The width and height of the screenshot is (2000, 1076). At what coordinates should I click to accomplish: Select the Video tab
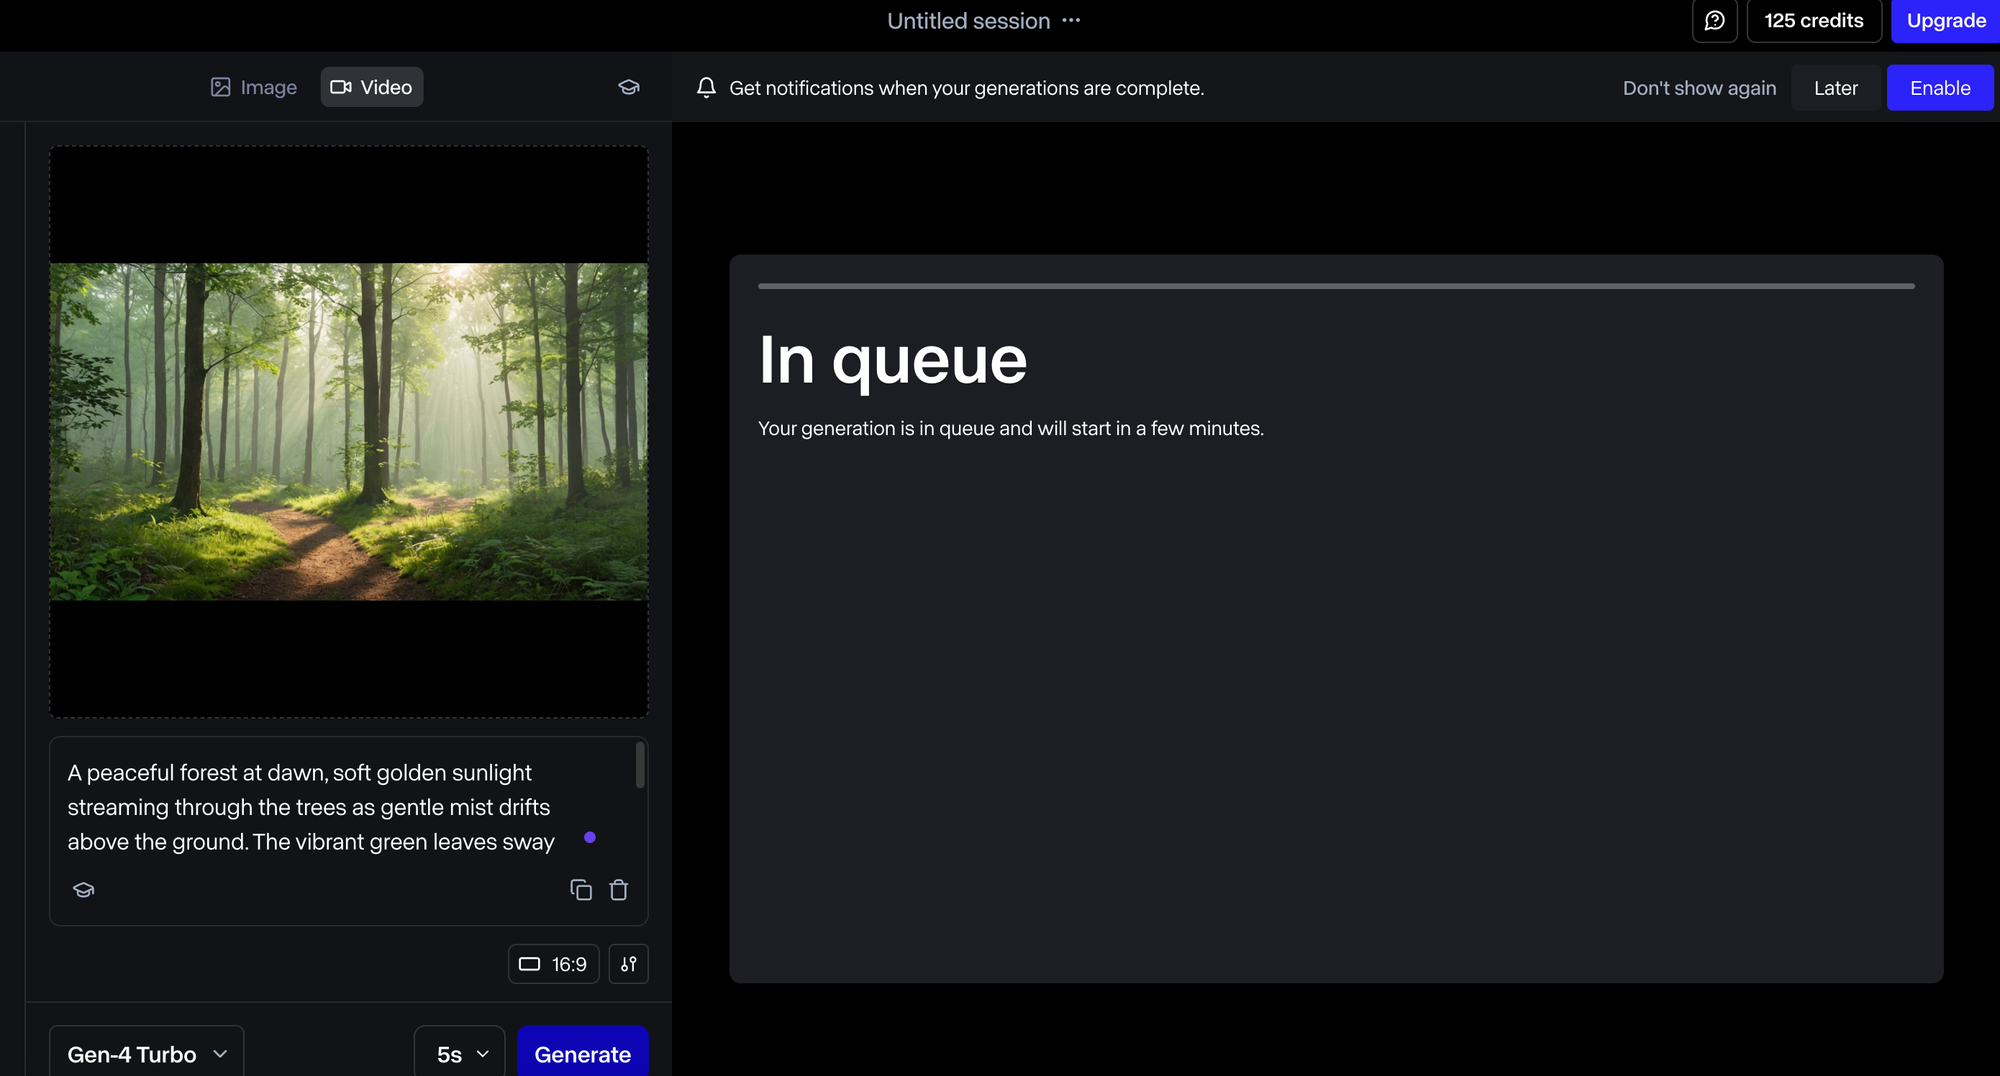[x=372, y=87]
